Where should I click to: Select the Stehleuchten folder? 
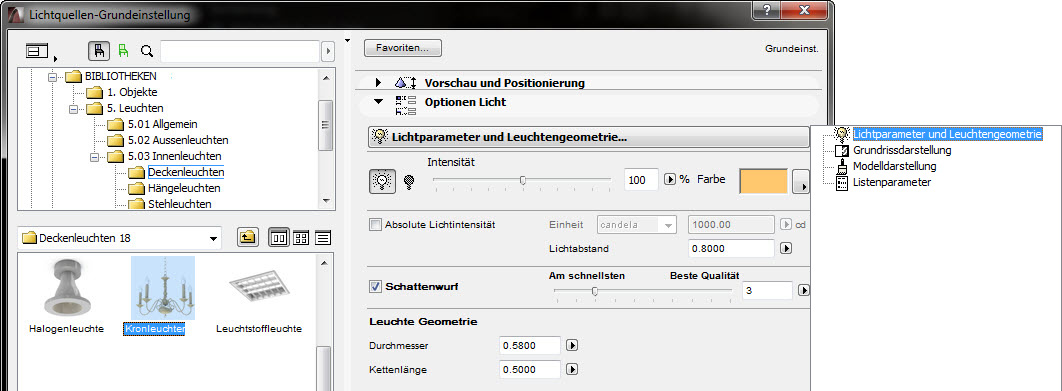click(x=179, y=204)
